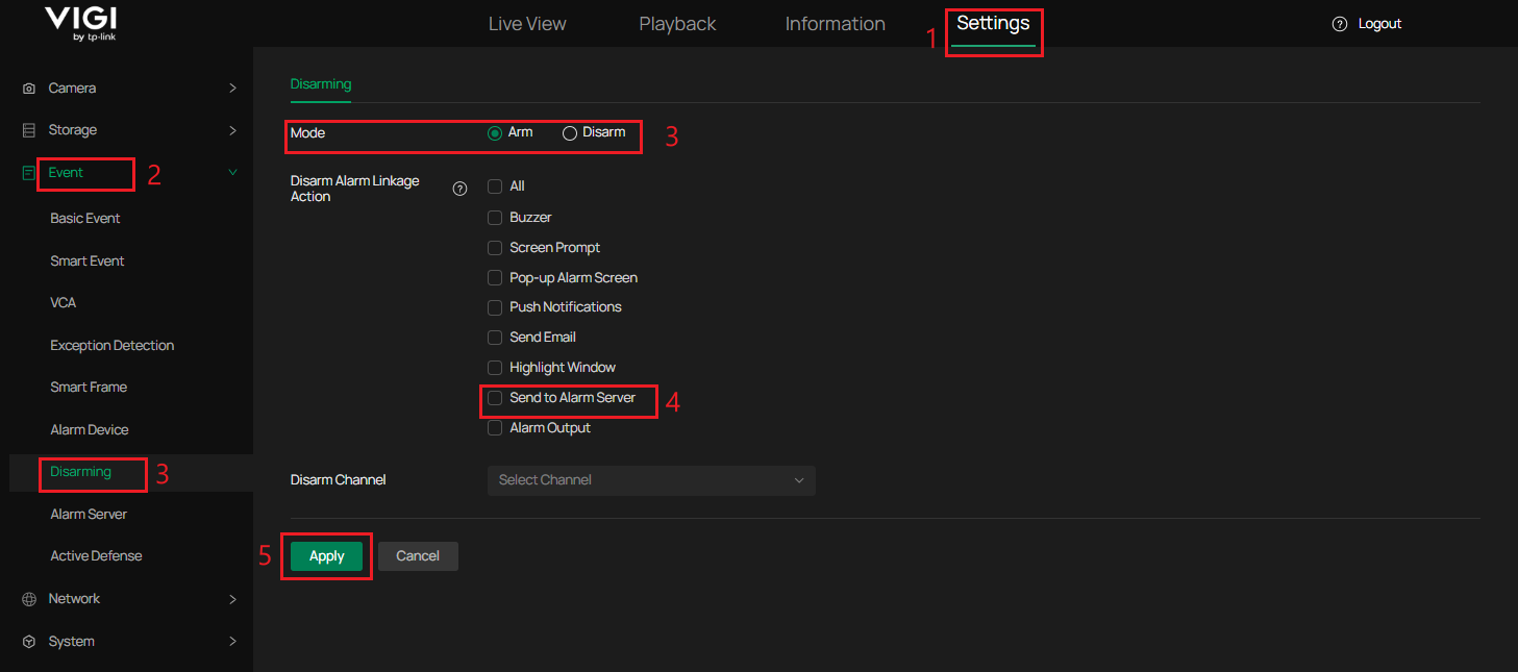Select Disarming in Event submenu
Viewport: 1518px width, 672px height.
point(81,472)
